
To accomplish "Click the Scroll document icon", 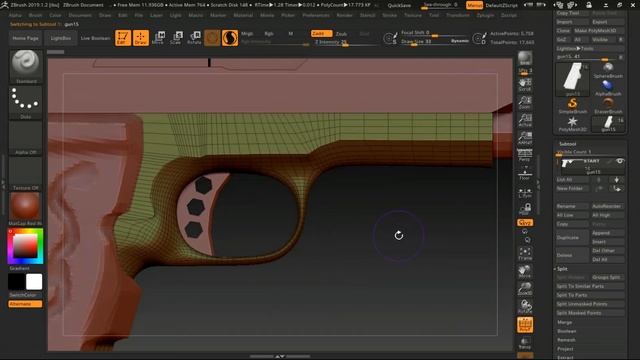I will coord(525,85).
